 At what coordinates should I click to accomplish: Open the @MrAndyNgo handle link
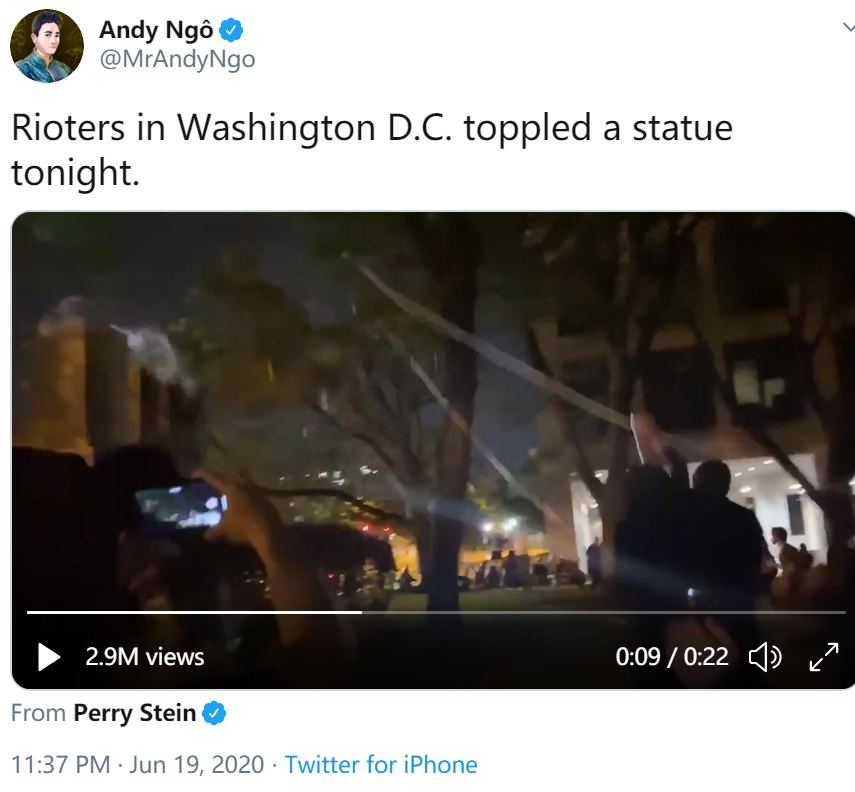(x=177, y=59)
